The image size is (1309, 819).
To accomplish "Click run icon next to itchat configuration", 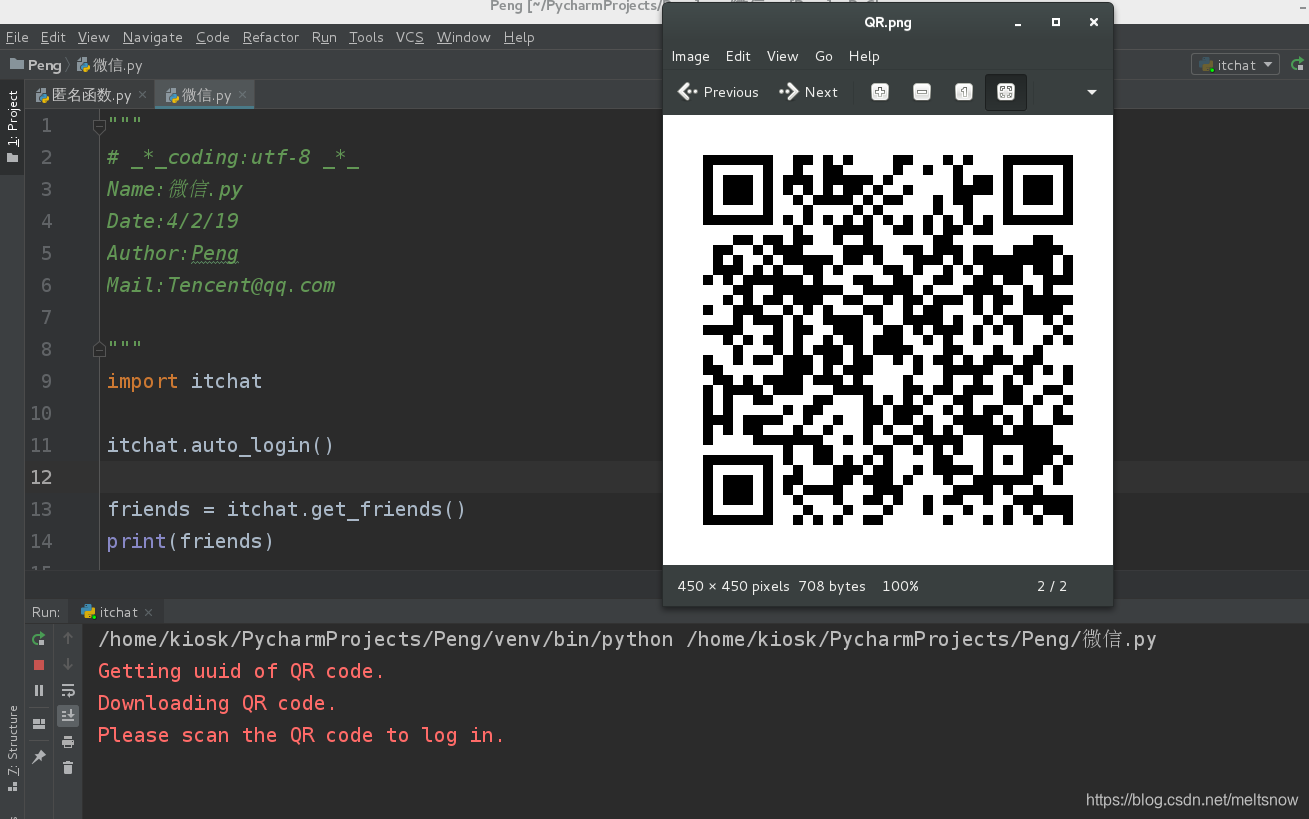I will coord(1297,65).
